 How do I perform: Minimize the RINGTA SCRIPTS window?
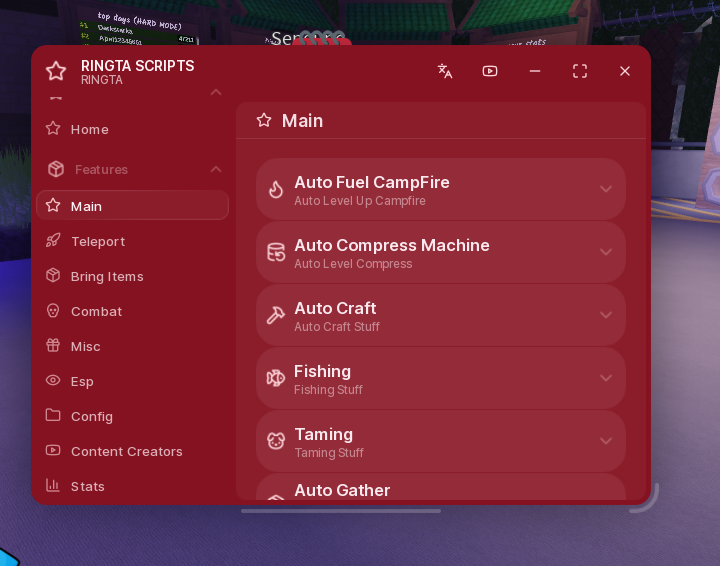(x=535, y=71)
